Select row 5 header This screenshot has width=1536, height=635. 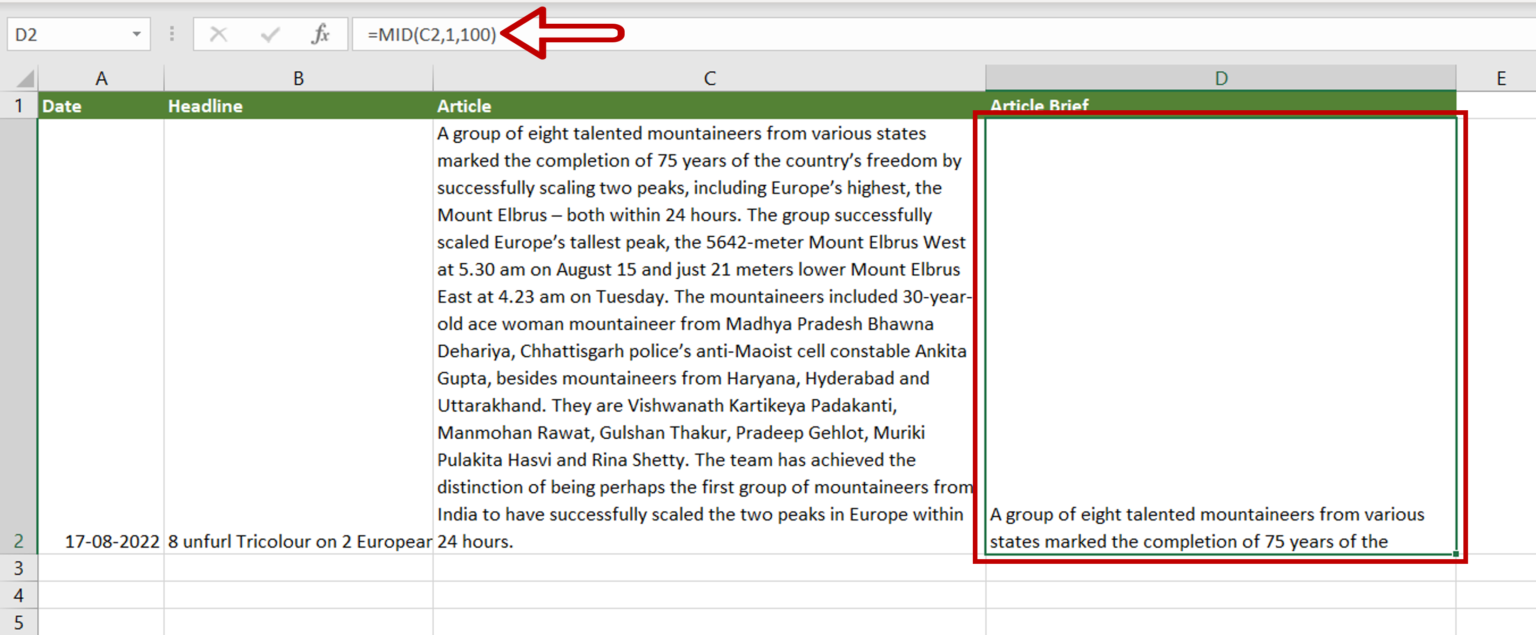point(18,622)
